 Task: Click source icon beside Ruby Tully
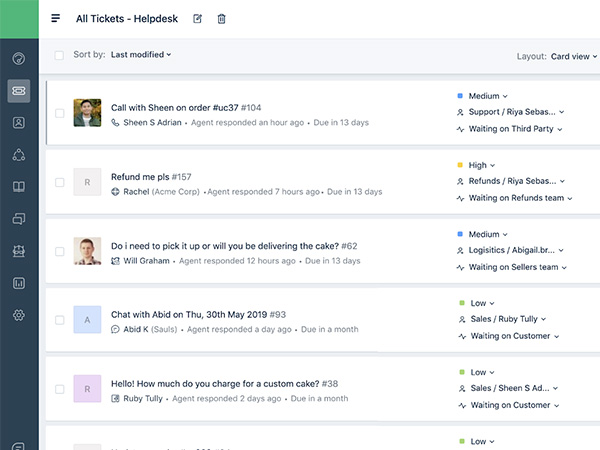(x=115, y=399)
